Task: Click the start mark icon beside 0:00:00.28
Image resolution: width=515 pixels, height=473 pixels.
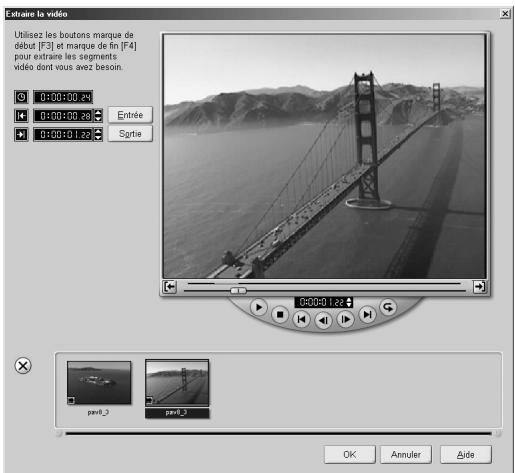Action: point(21,116)
